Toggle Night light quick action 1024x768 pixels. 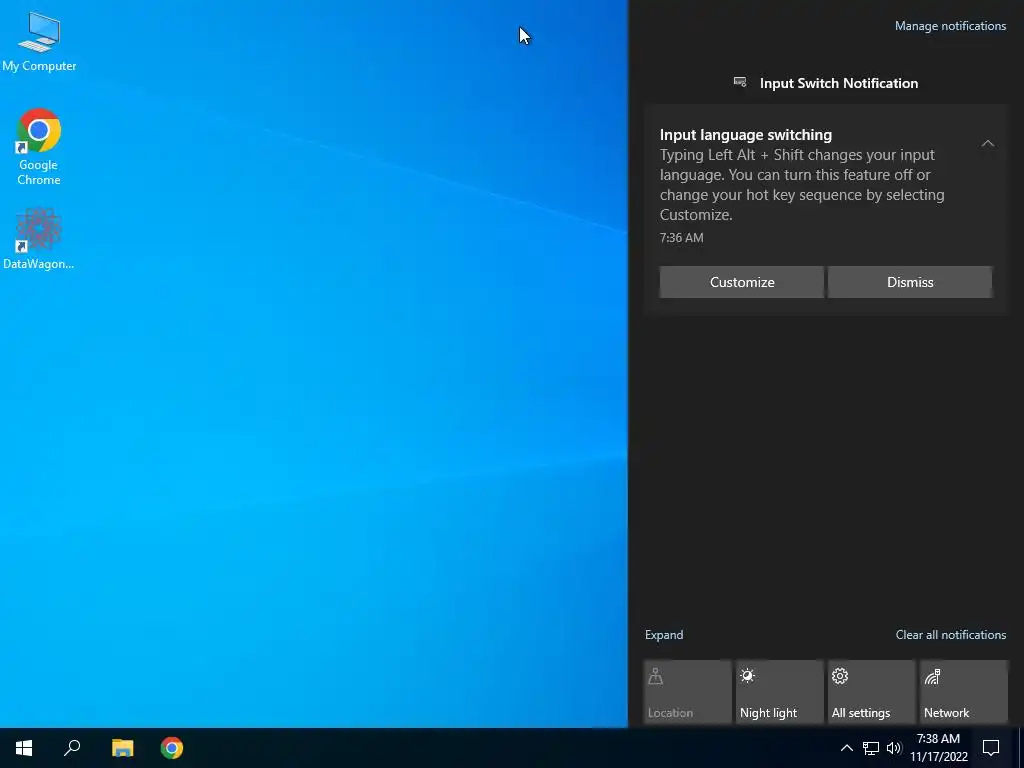coord(780,692)
